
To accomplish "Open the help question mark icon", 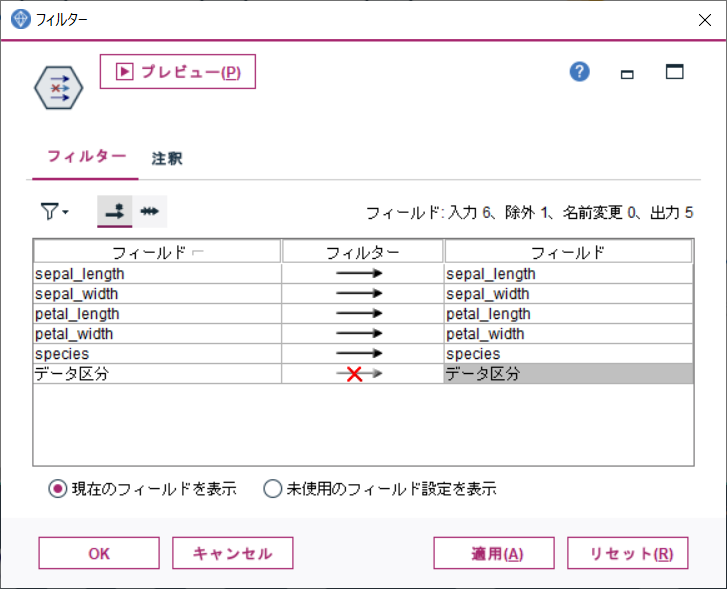I will [580, 72].
